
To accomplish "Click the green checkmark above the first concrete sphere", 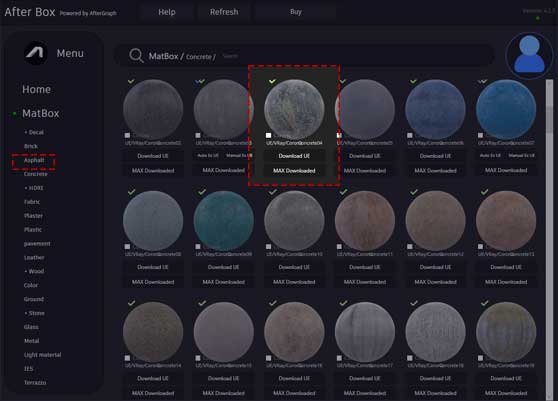I will coord(131,81).
